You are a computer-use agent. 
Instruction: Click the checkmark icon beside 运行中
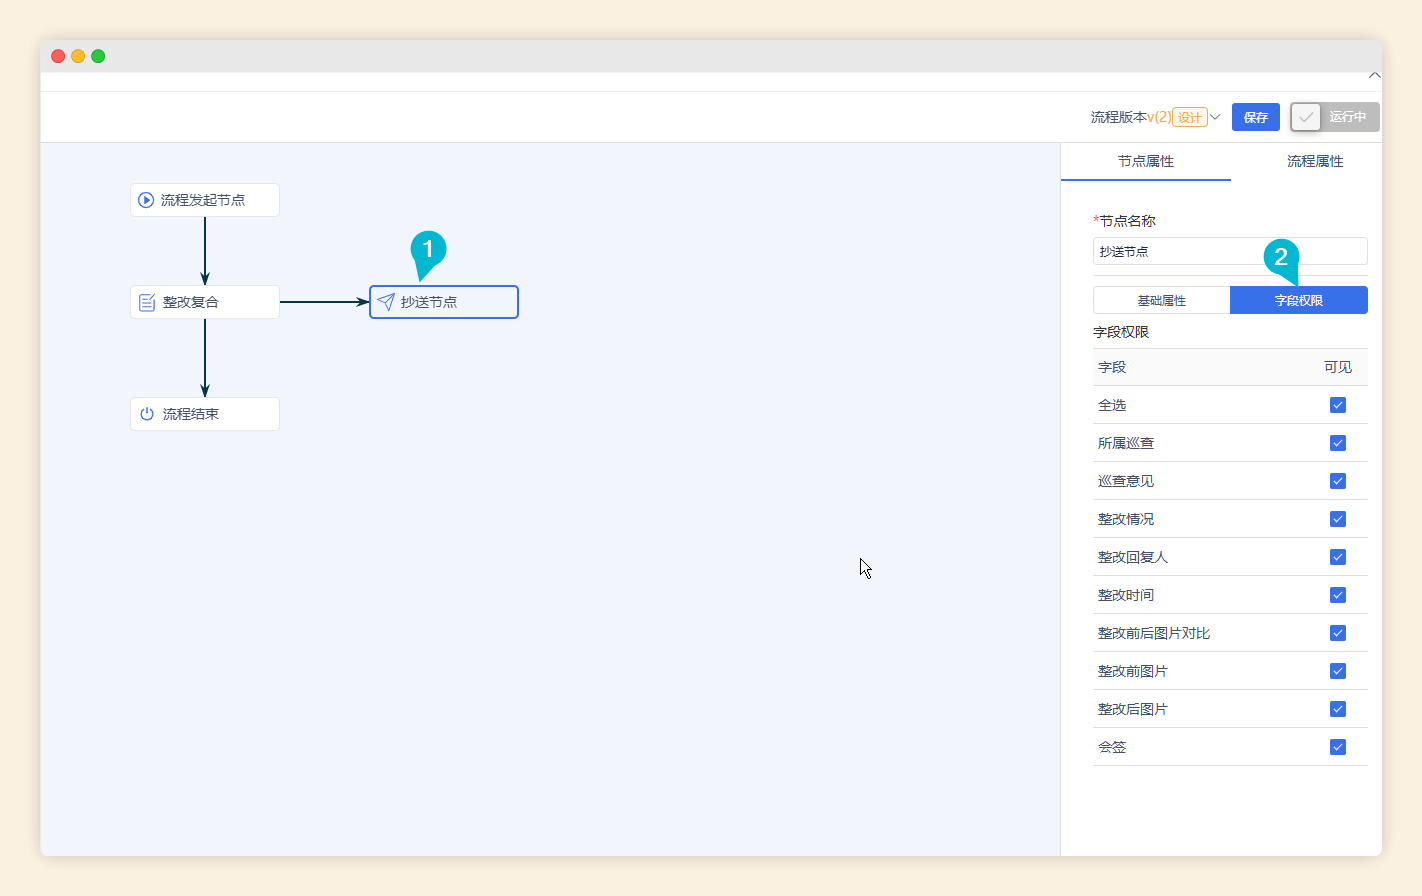[1306, 117]
